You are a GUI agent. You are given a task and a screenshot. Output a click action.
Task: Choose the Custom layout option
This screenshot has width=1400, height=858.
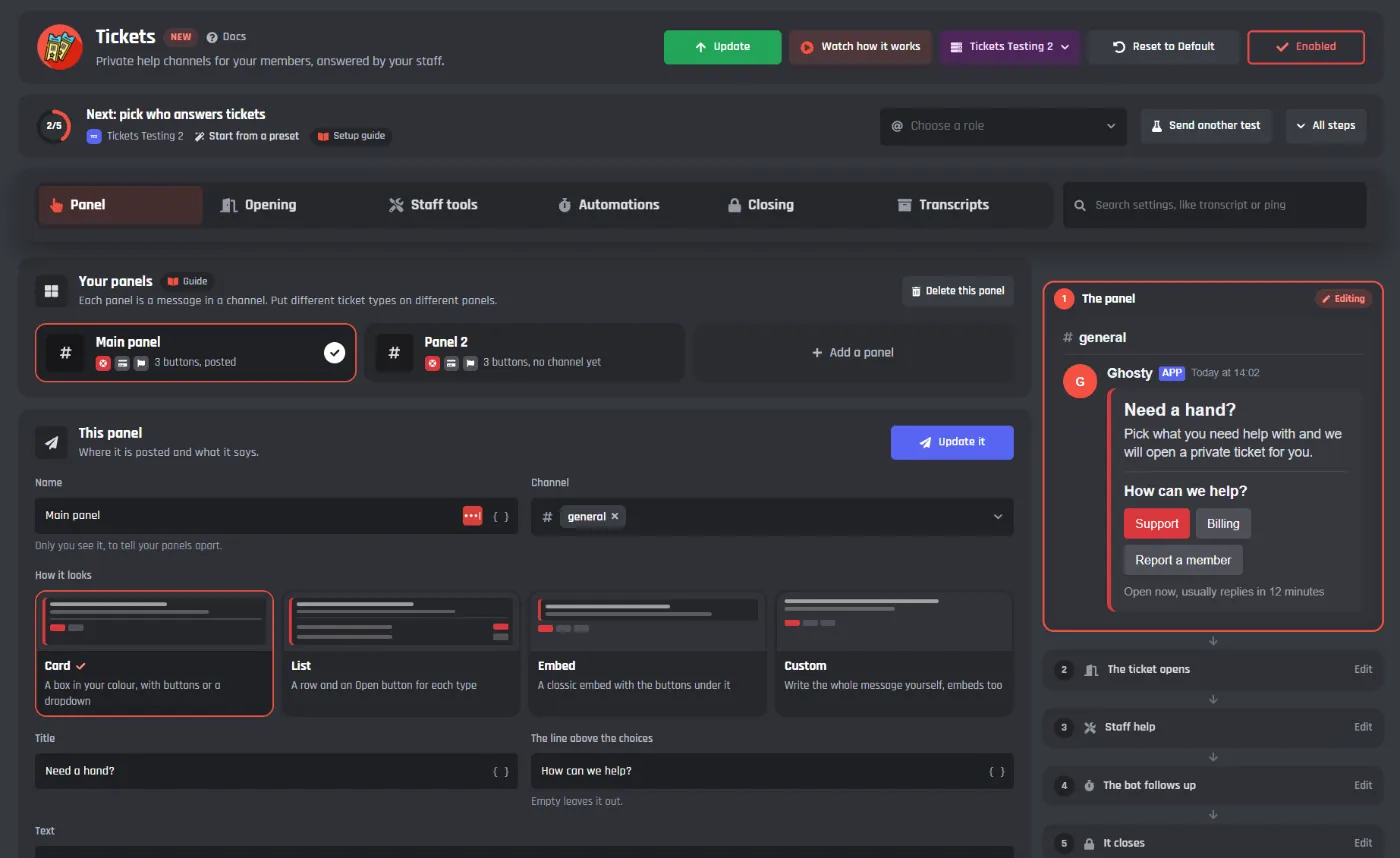pos(895,653)
